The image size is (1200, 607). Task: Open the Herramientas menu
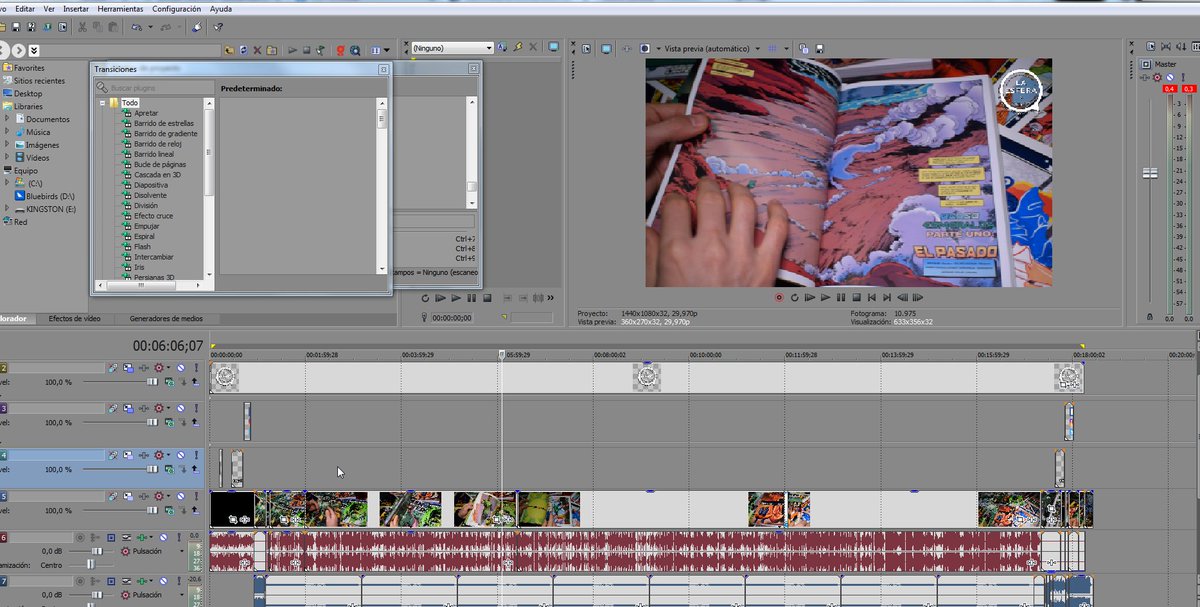(120, 8)
